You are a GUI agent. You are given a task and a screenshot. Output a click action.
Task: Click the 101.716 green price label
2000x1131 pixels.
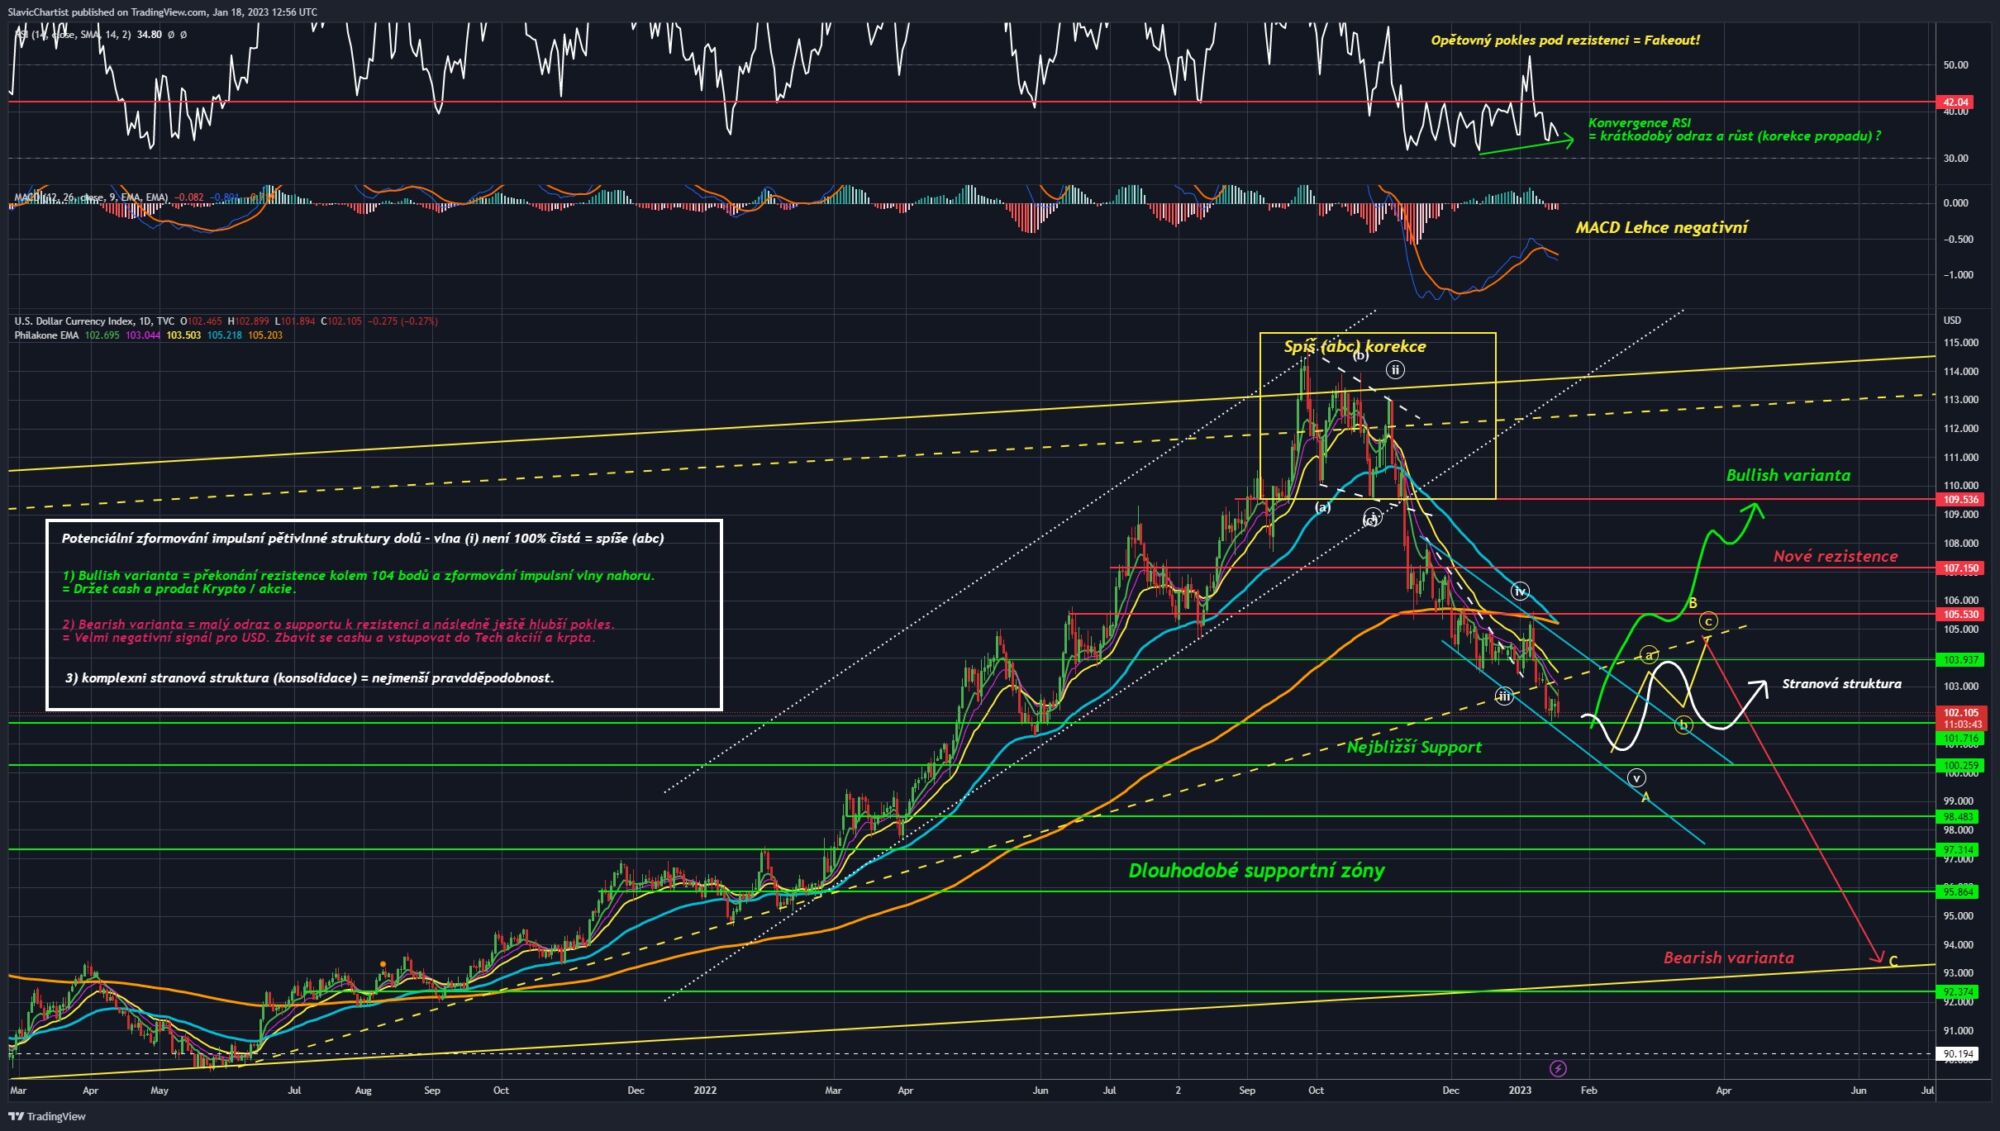(x=1960, y=738)
